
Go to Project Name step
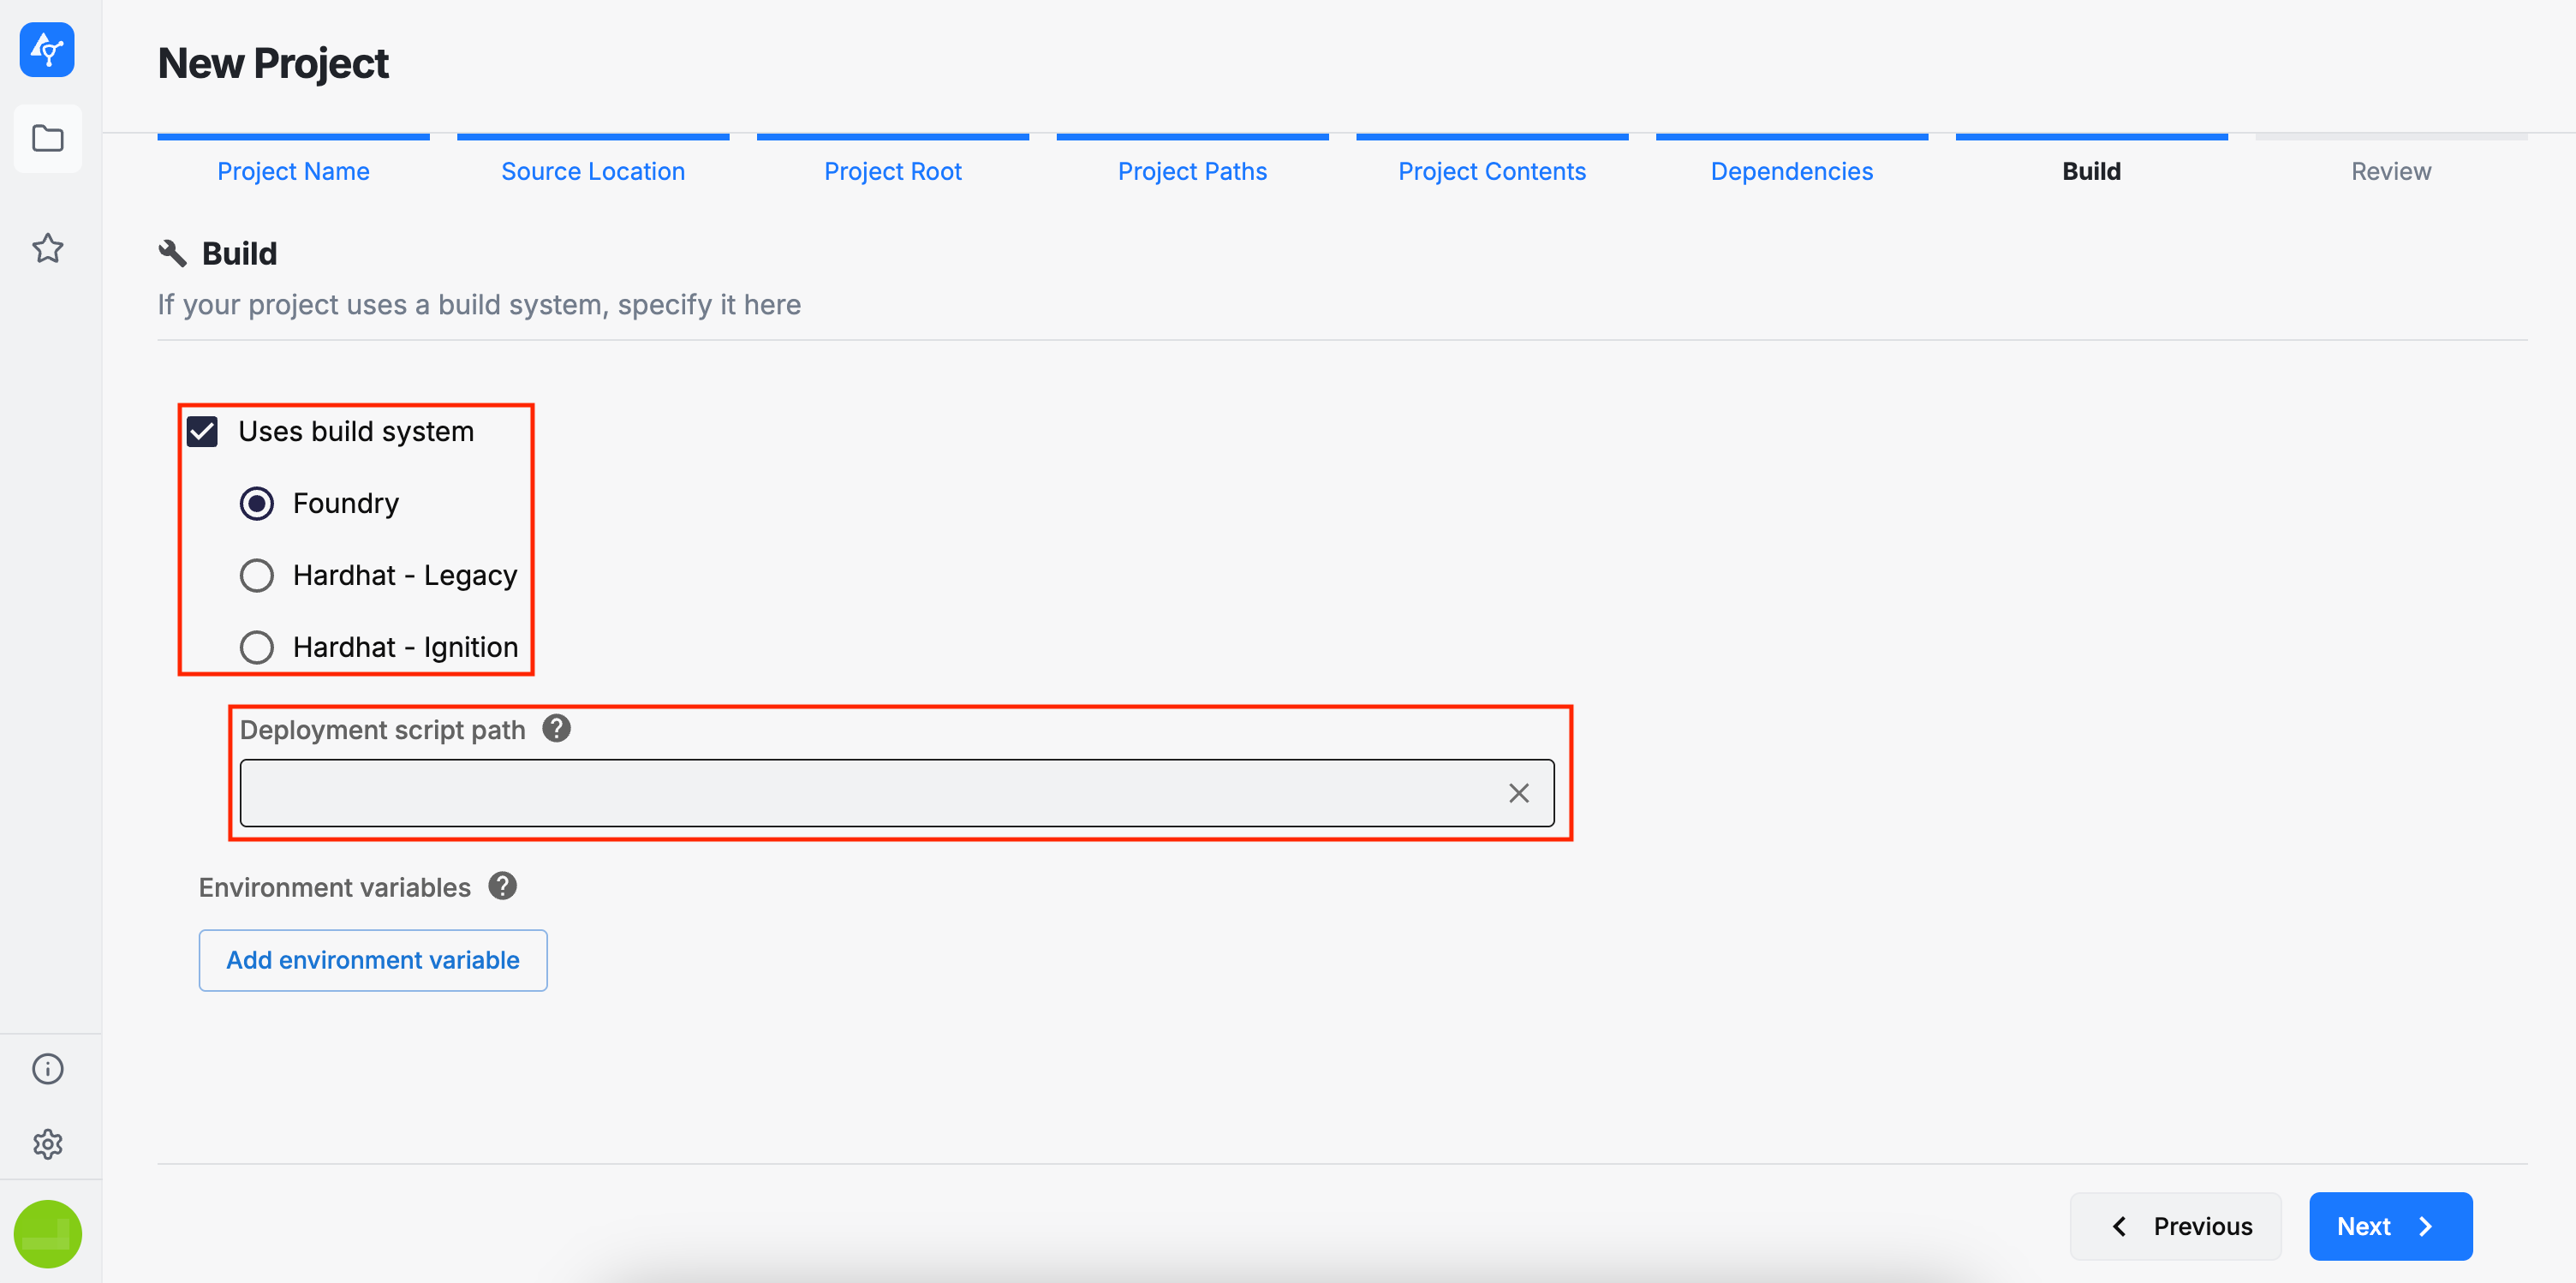pyautogui.click(x=293, y=171)
